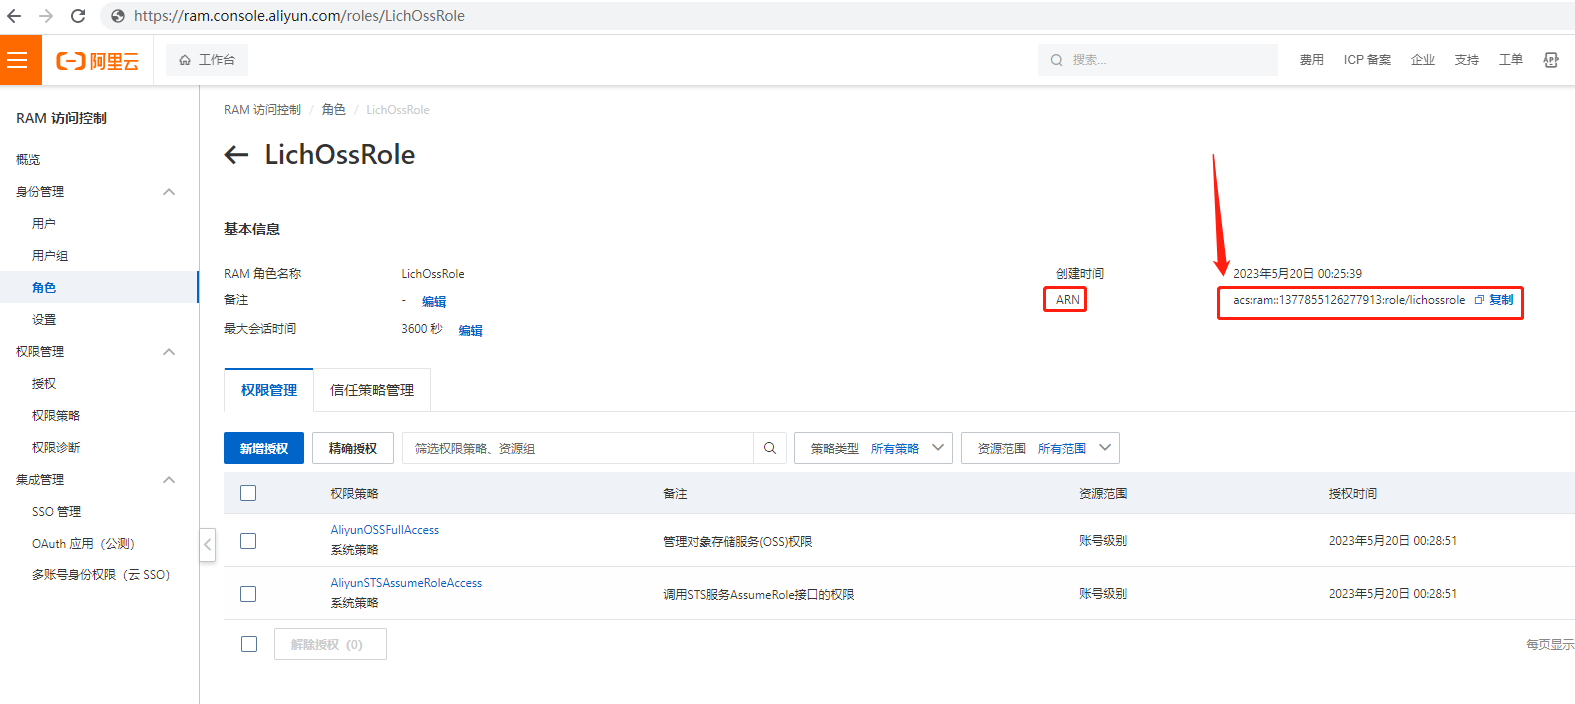Switch to the 权限管理 tab

(269, 390)
